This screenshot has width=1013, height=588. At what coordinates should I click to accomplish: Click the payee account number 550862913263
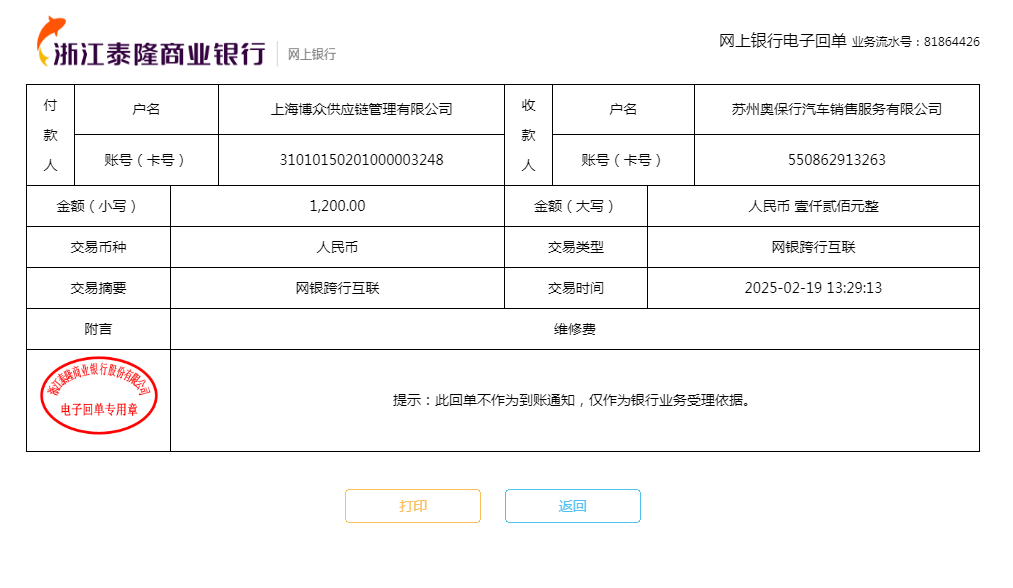[x=836, y=160]
